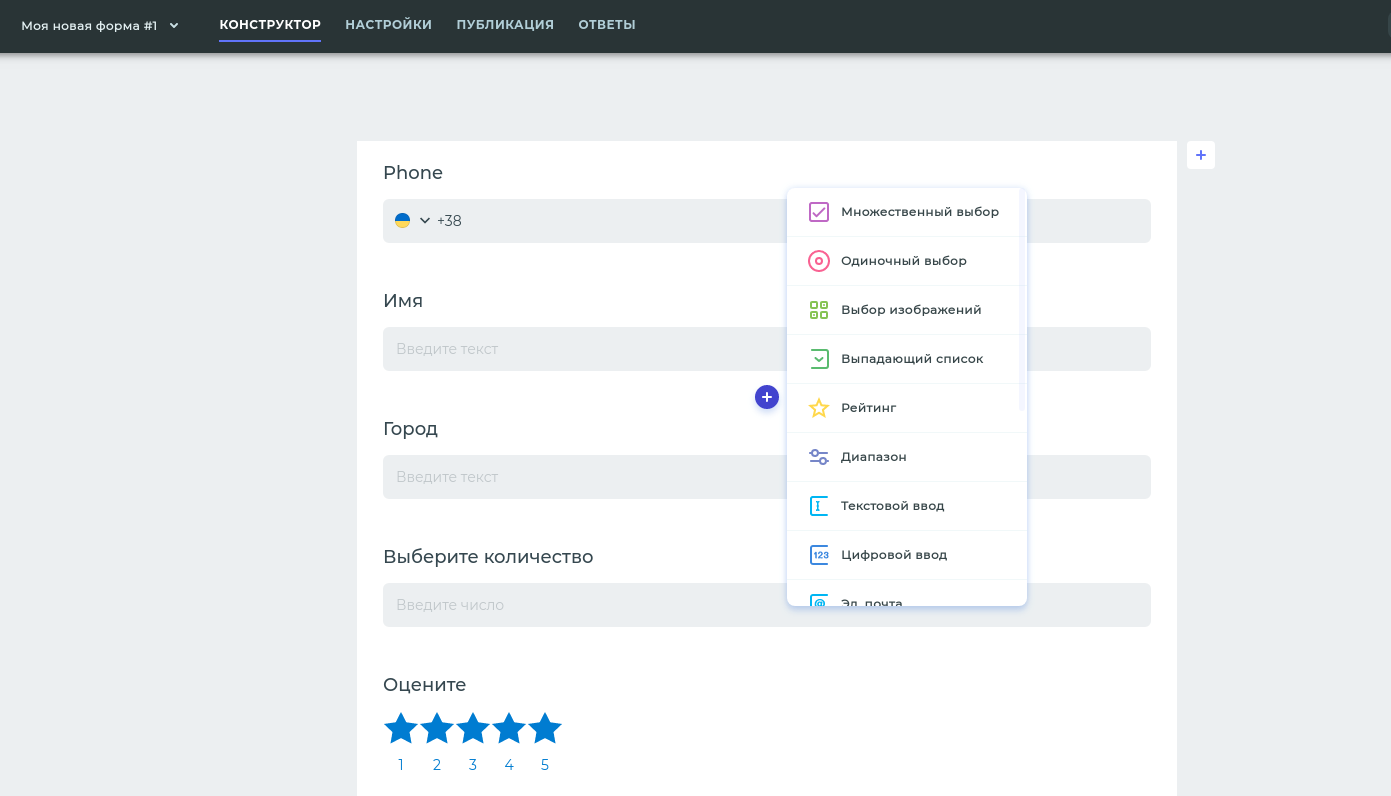Focus the Выберите количество number field
The height and width of the screenshot is (796, 1391).
580,605
